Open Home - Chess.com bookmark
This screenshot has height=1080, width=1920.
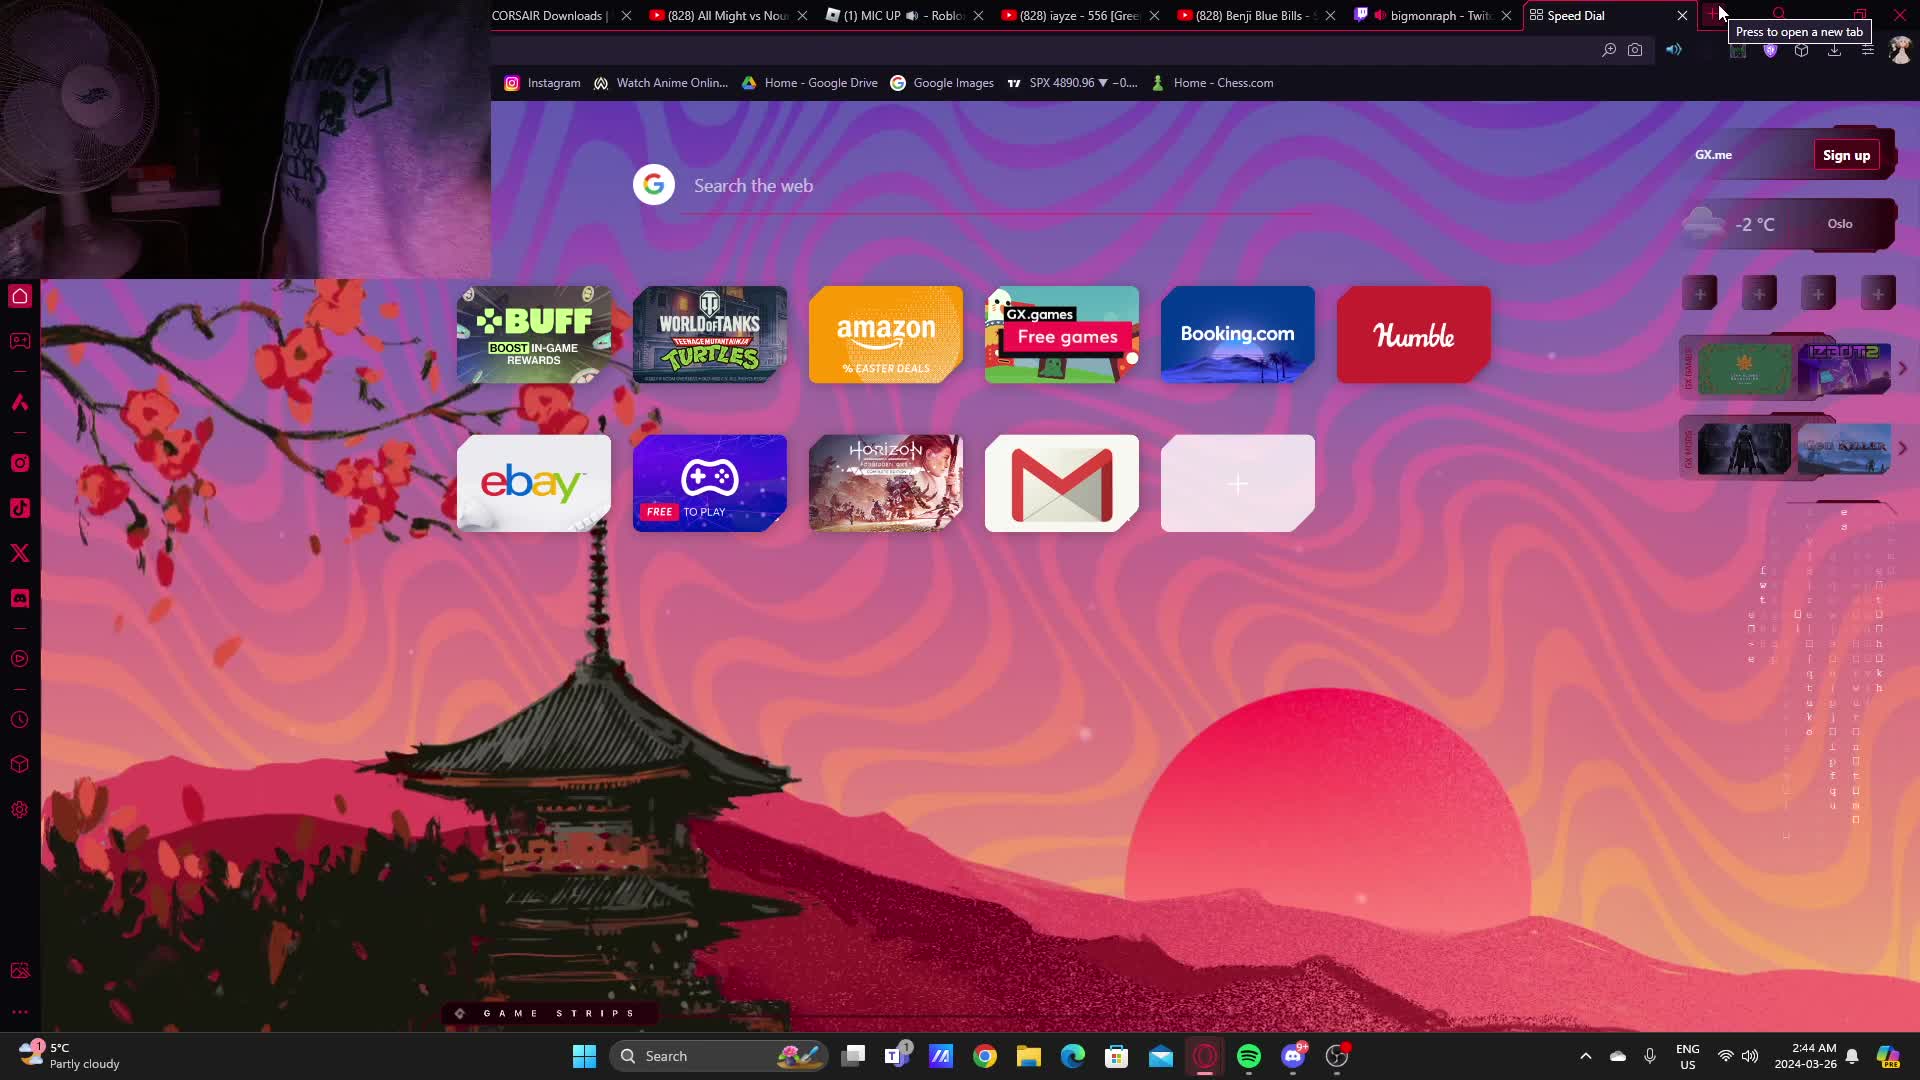pyautogui.click(x=1212, y=83)
